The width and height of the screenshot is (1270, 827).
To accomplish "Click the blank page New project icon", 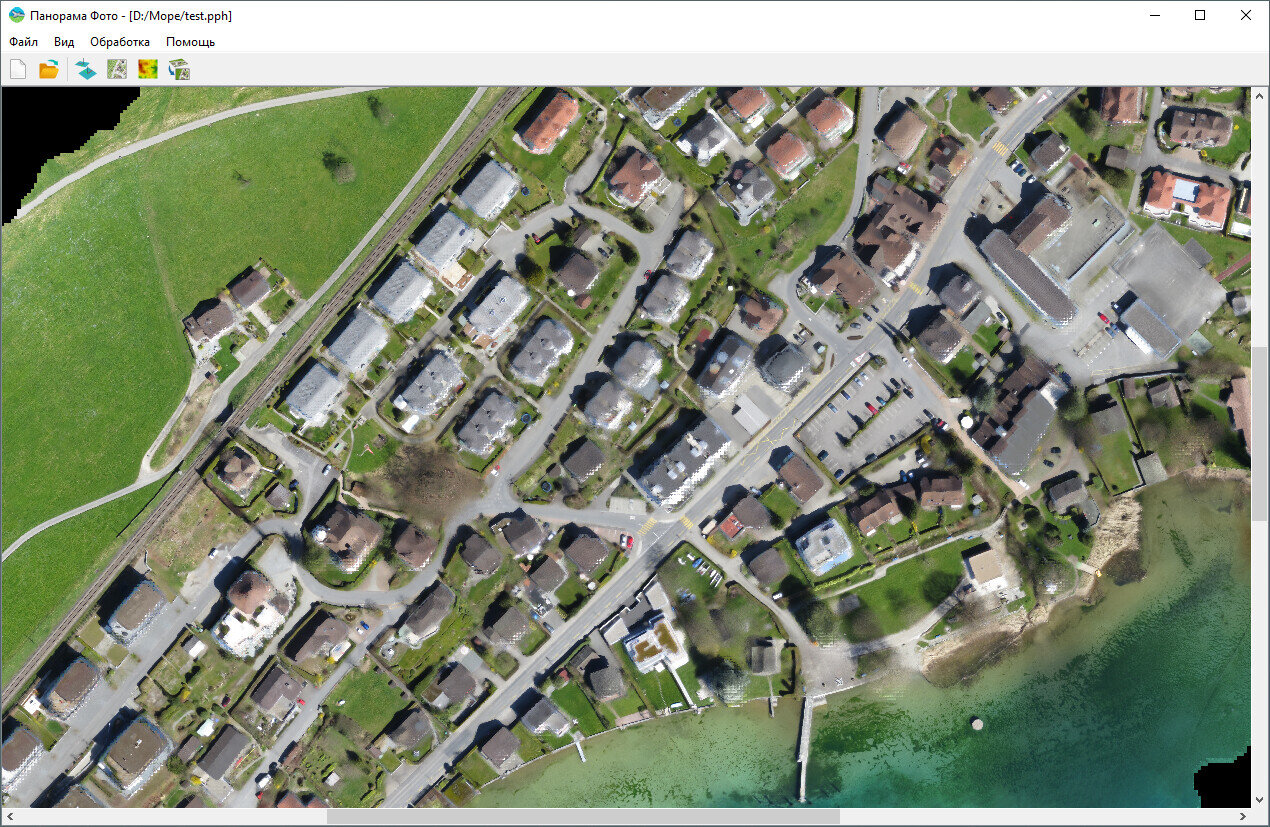I will (x=18, y=69).
